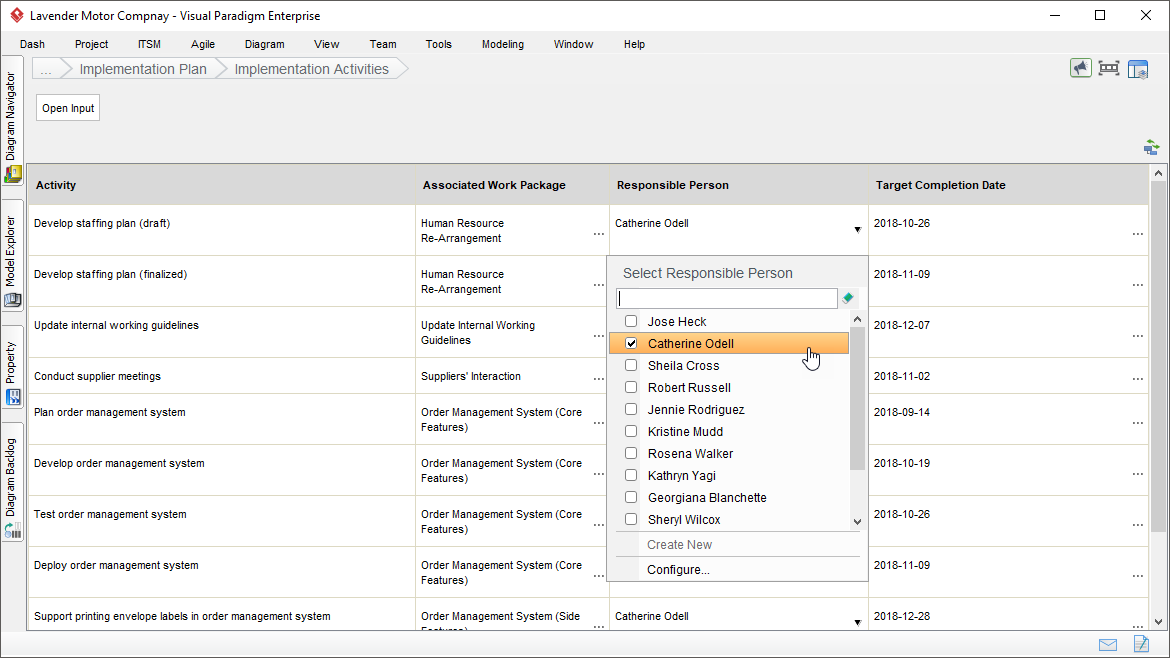Go to Implementation Plan breadcrumb
The width and height of the screenshot is (1170, 658).
click(143, 69)
